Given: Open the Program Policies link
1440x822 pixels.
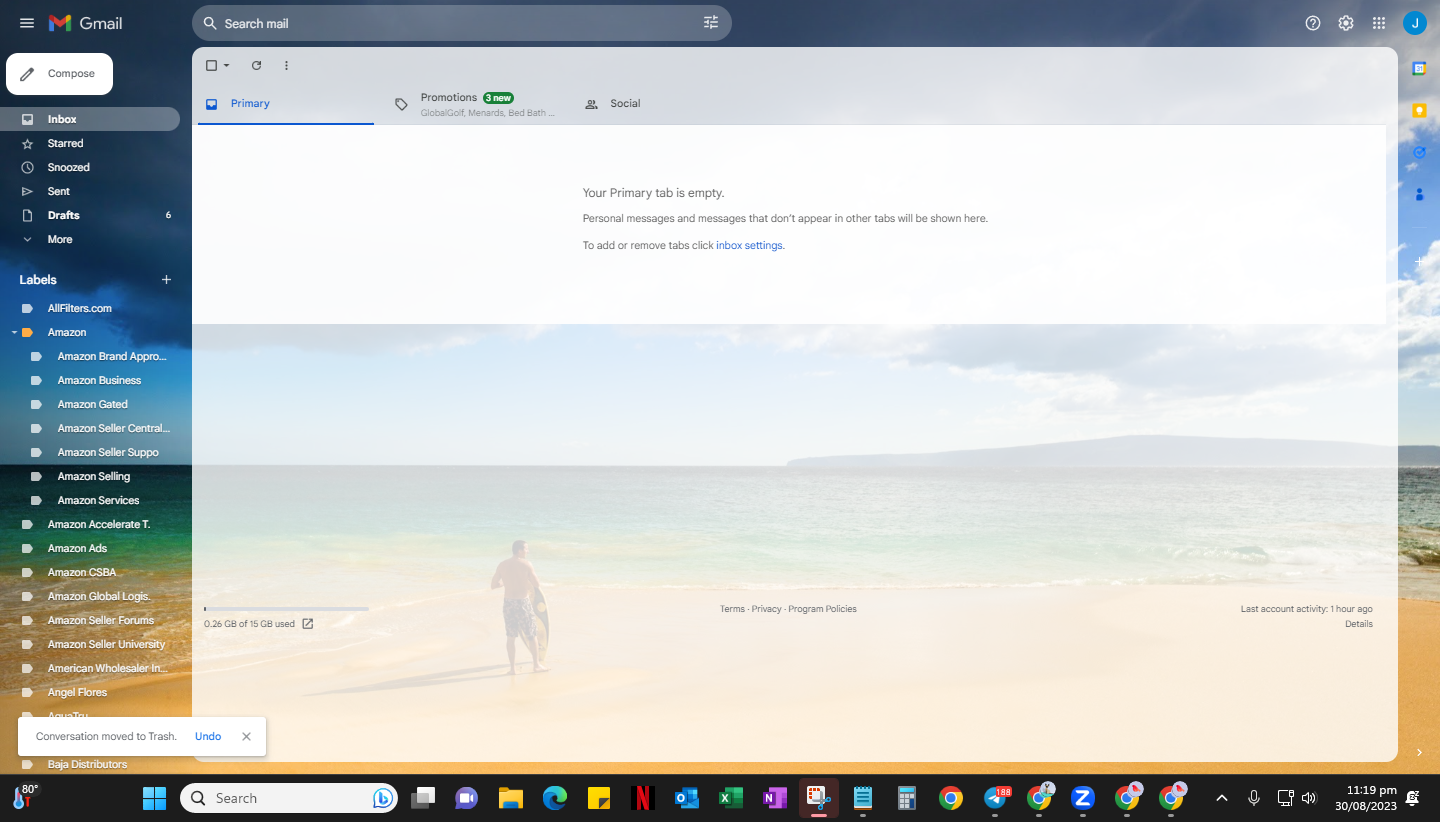Looking at the screenshot, I should point(822,609).
